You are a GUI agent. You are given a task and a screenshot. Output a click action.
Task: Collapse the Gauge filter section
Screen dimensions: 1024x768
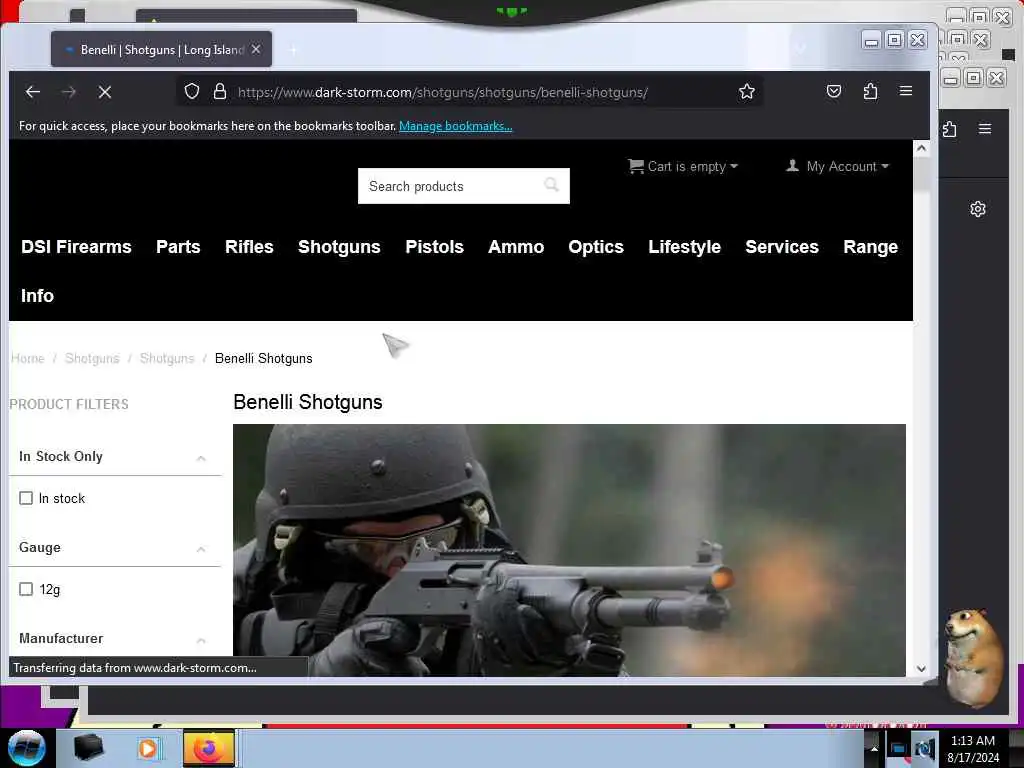[x=201, y=549]
